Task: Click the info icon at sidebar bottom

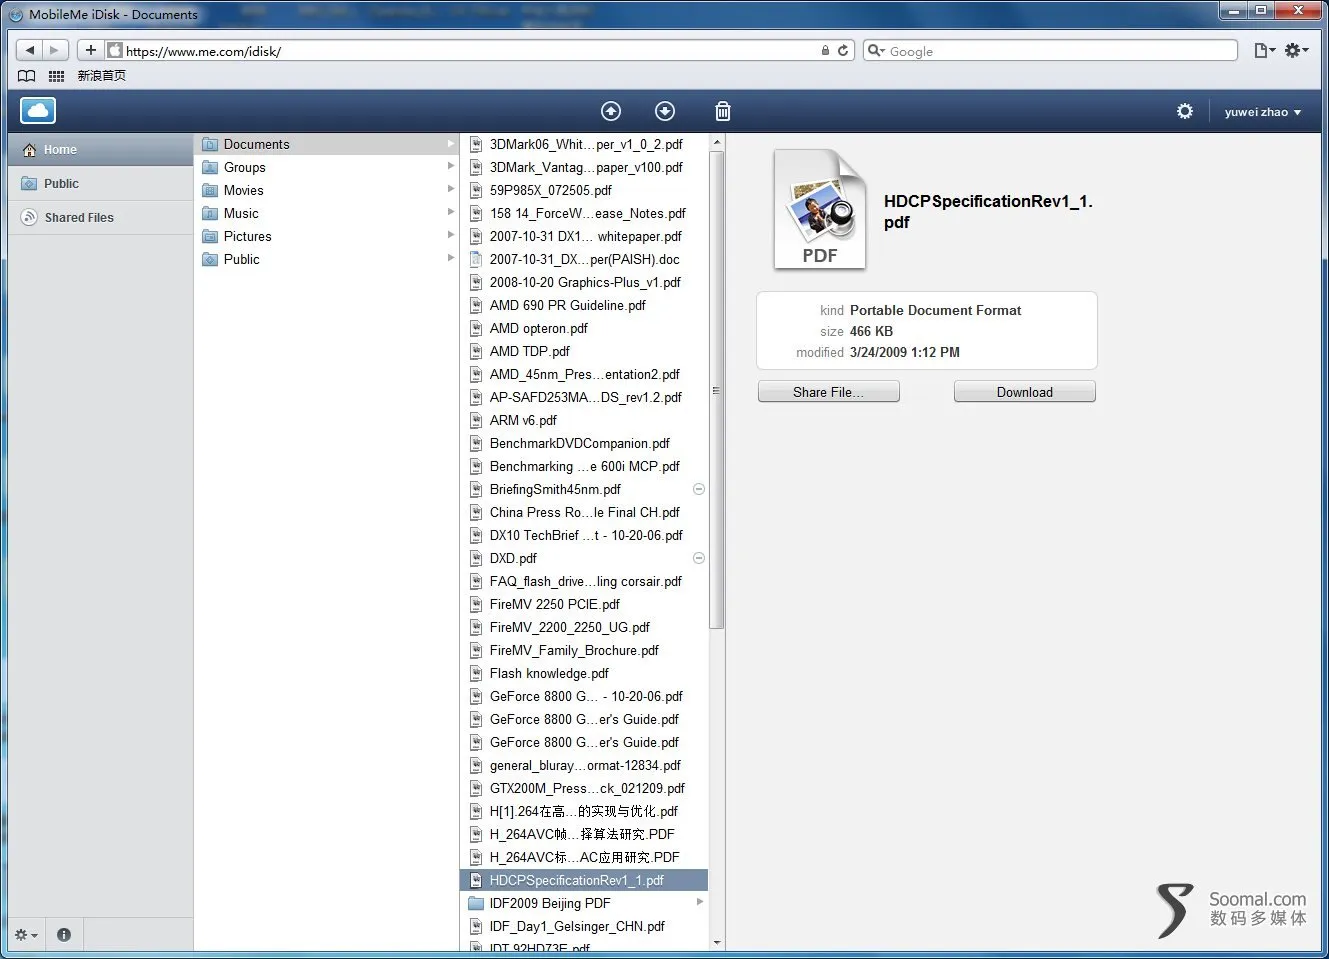Action: pyautogui.click(x=64, y=935)
